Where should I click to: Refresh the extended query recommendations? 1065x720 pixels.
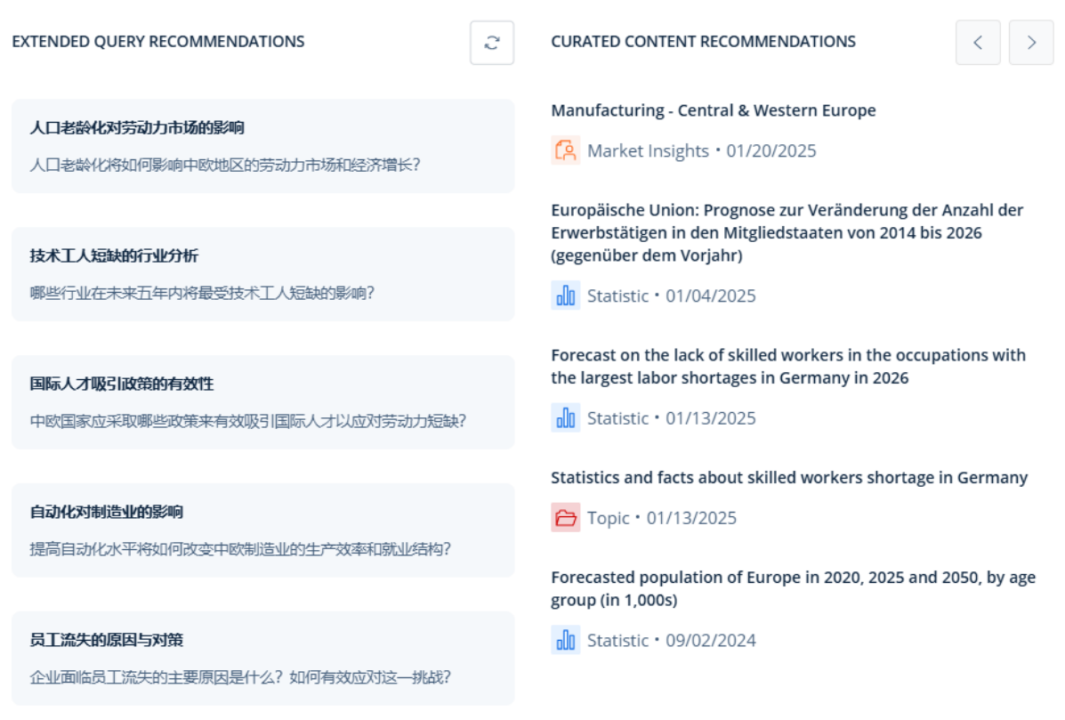click(492, 43)
